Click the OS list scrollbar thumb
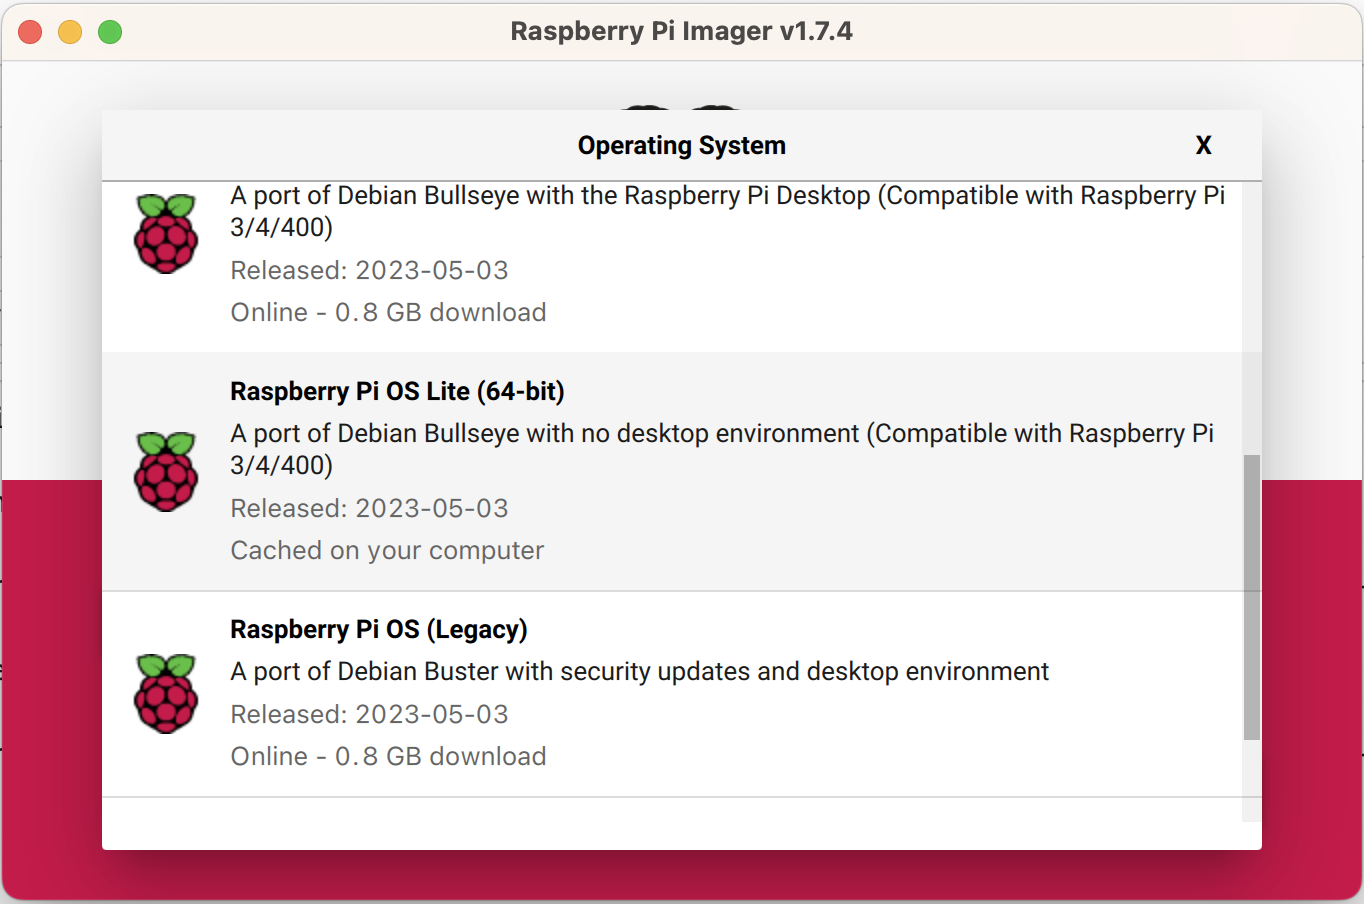The image size is (1364, 904). click(1251, 598)
